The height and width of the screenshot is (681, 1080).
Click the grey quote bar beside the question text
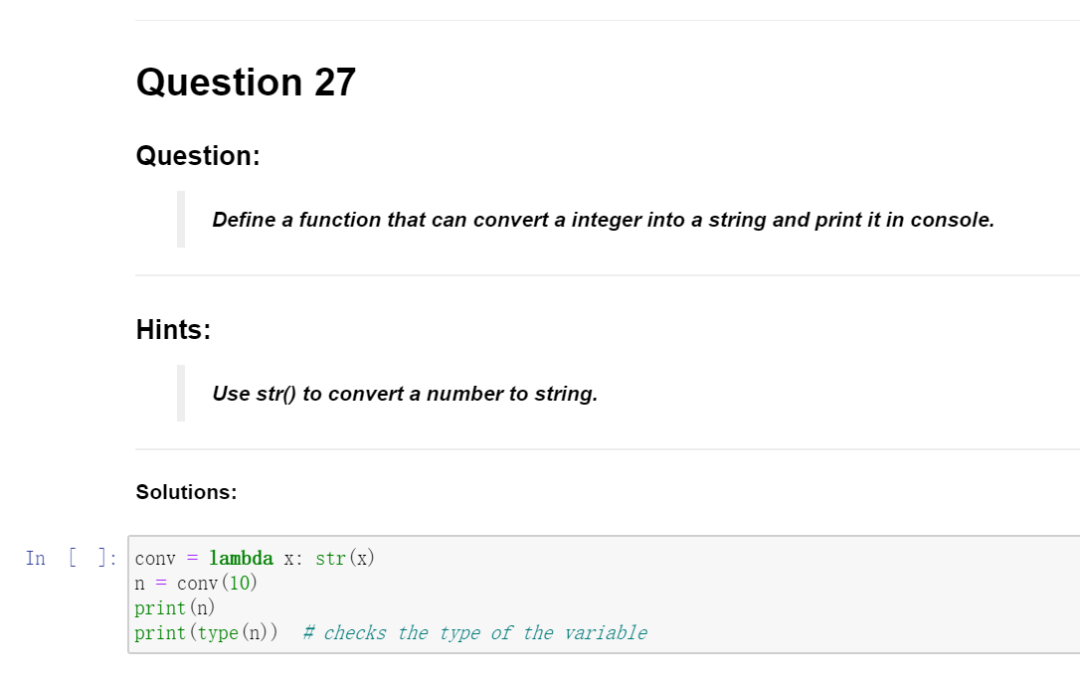pyautogui.click(x=181, y=219)
